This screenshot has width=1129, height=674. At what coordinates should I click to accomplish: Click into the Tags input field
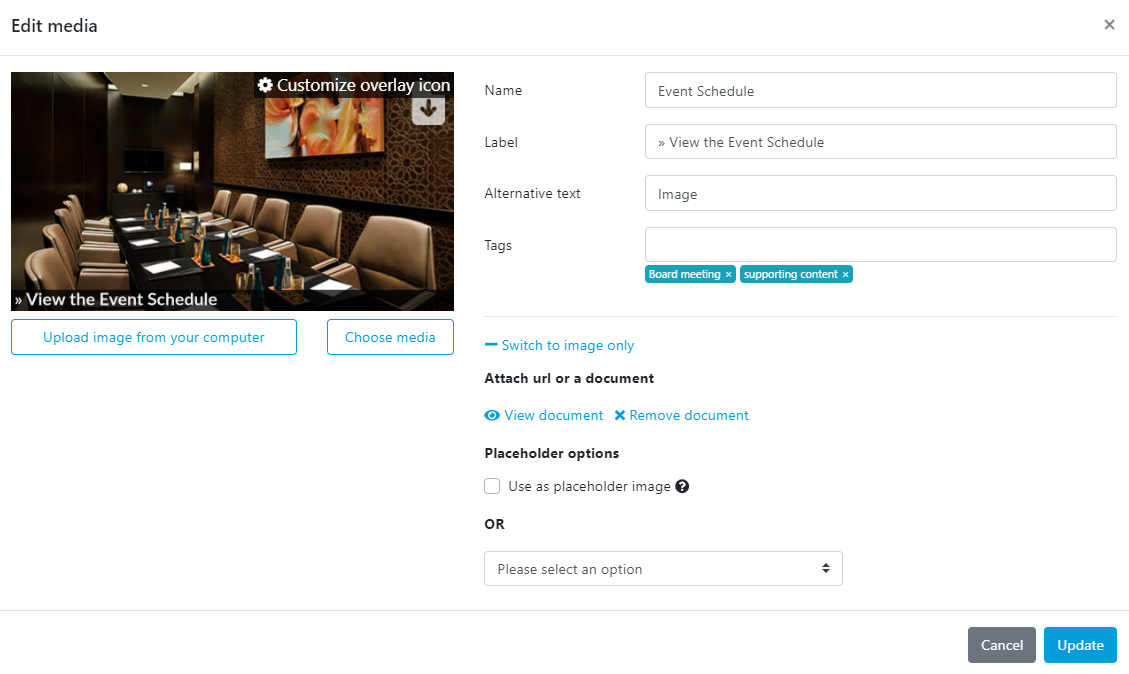click(881, 245)
